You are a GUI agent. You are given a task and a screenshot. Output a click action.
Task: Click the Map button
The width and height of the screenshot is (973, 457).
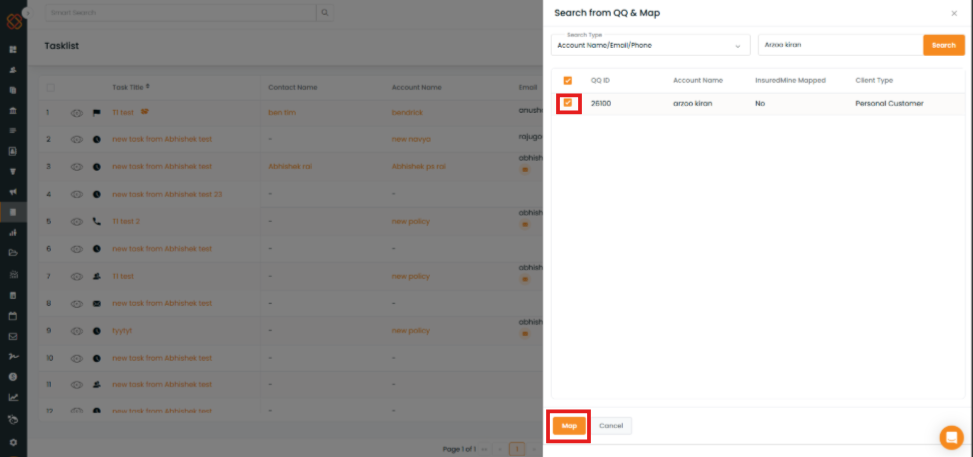tap(569, 426)
